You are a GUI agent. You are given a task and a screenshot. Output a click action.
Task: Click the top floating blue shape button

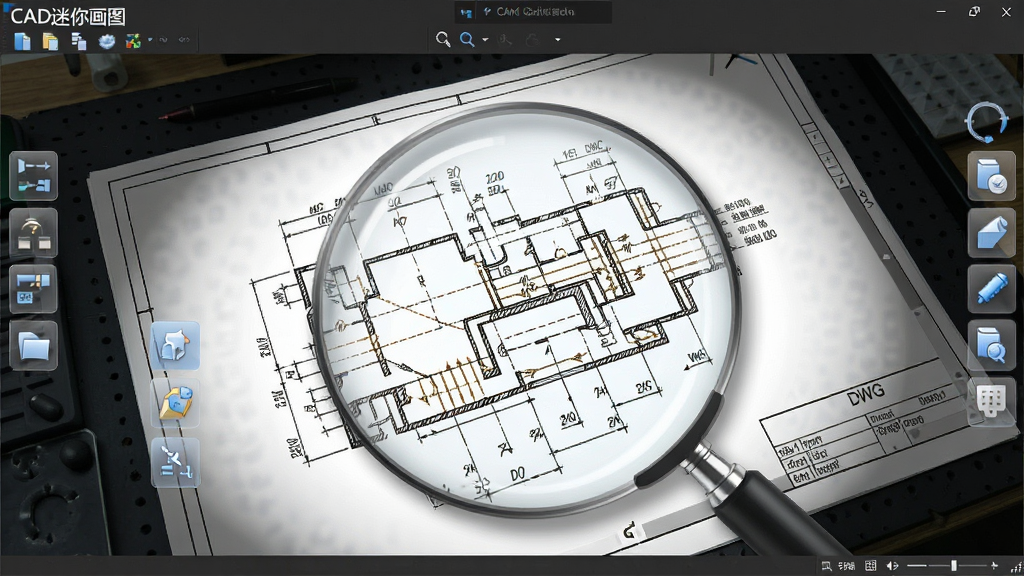click(176, 345)
